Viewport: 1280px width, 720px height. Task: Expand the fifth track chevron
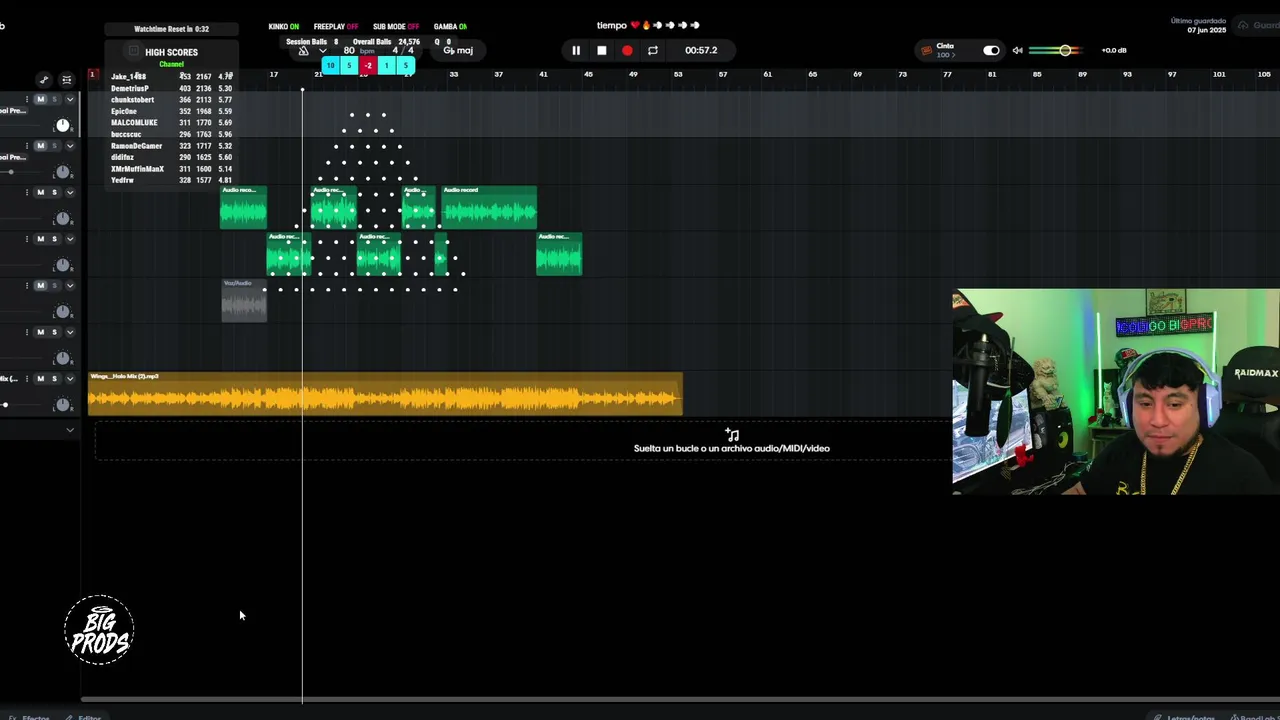pyautogui.click(x=70, y=285)
